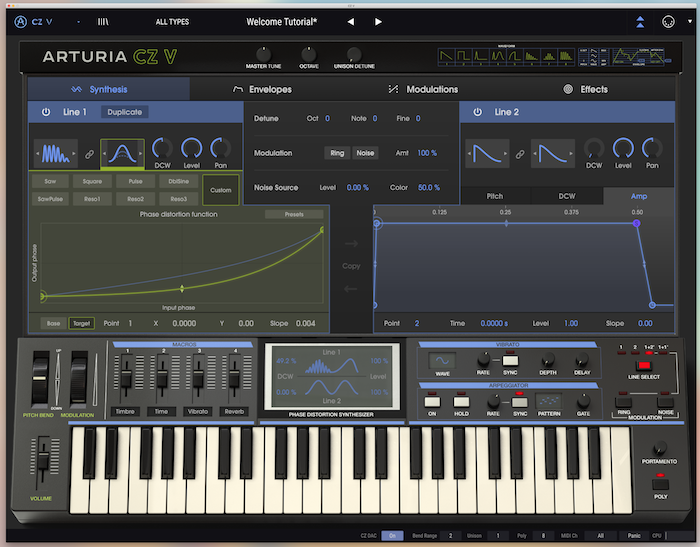Image resolution: width=700 pixels, height=547 pixels.
Task: Toggle Line 2 power icon
Action: [x=477, y=112]
